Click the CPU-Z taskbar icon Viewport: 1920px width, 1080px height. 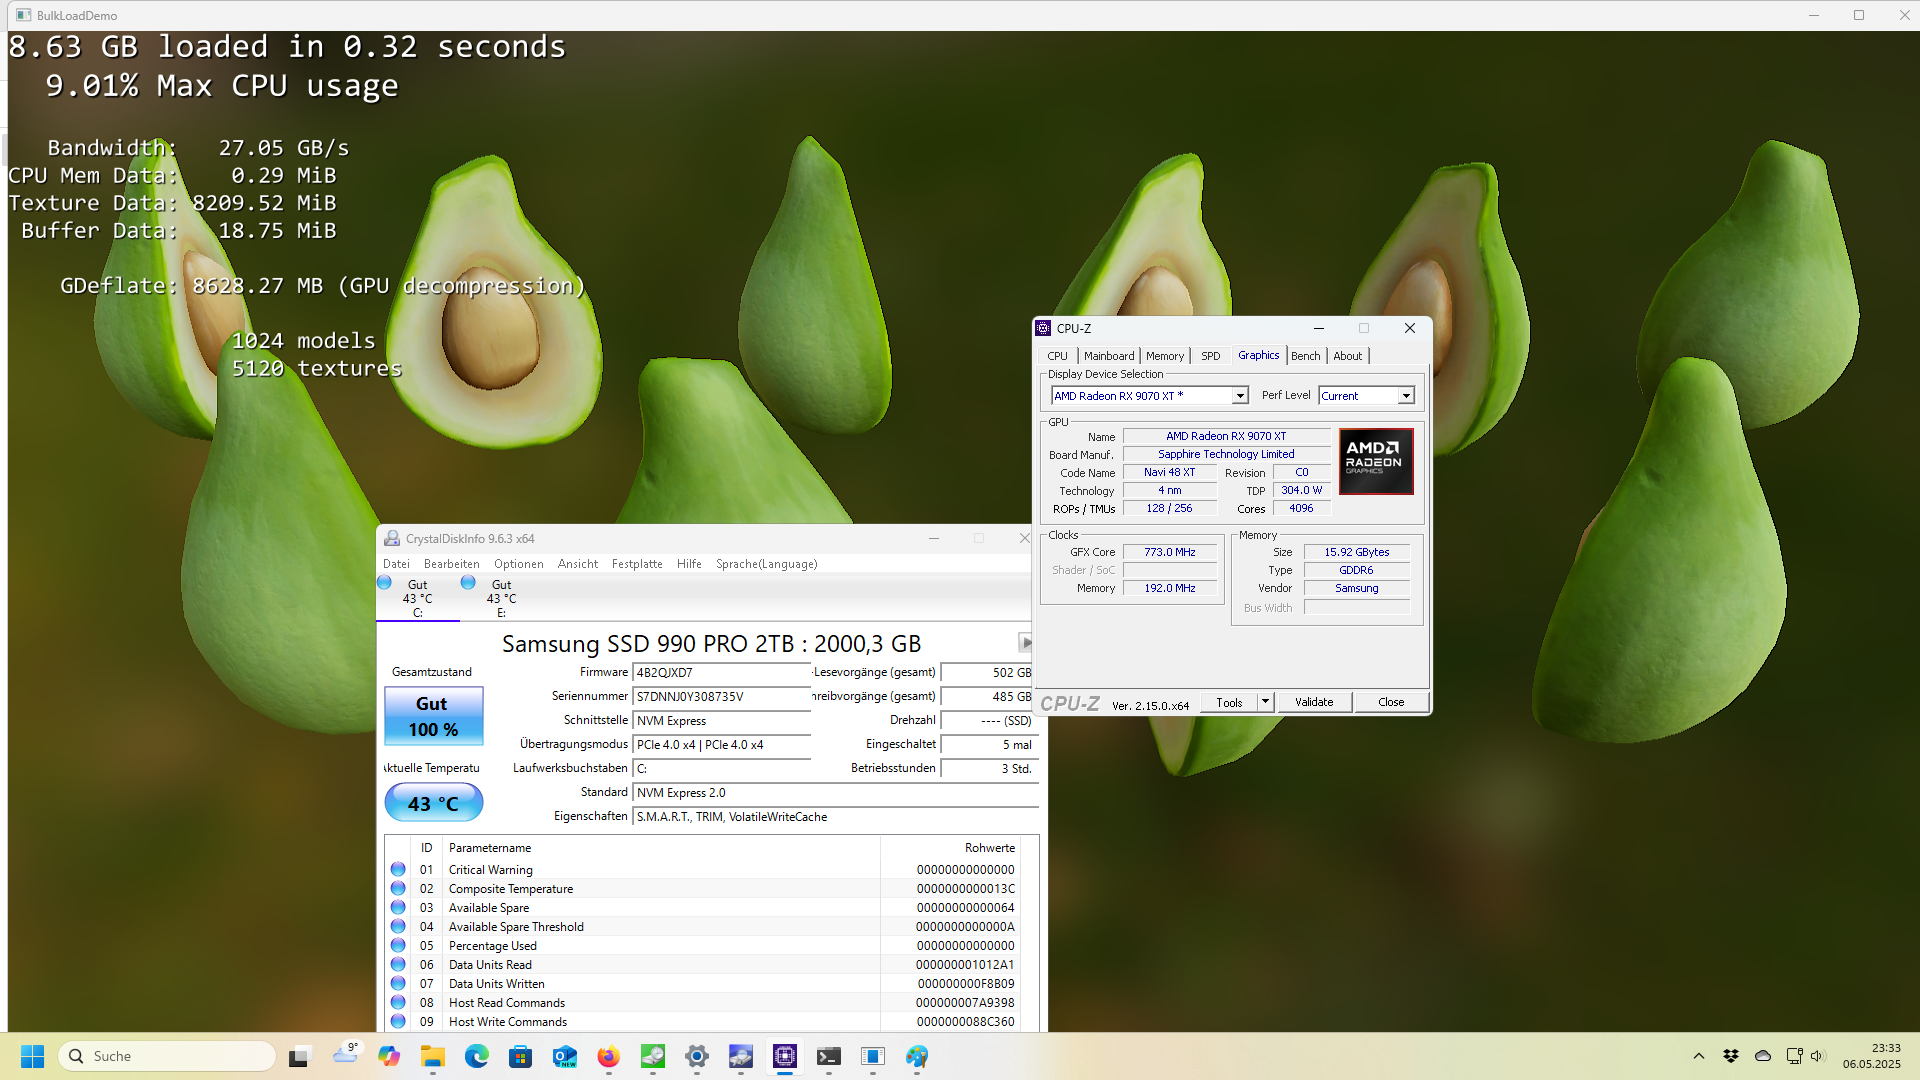[785, 1056]
